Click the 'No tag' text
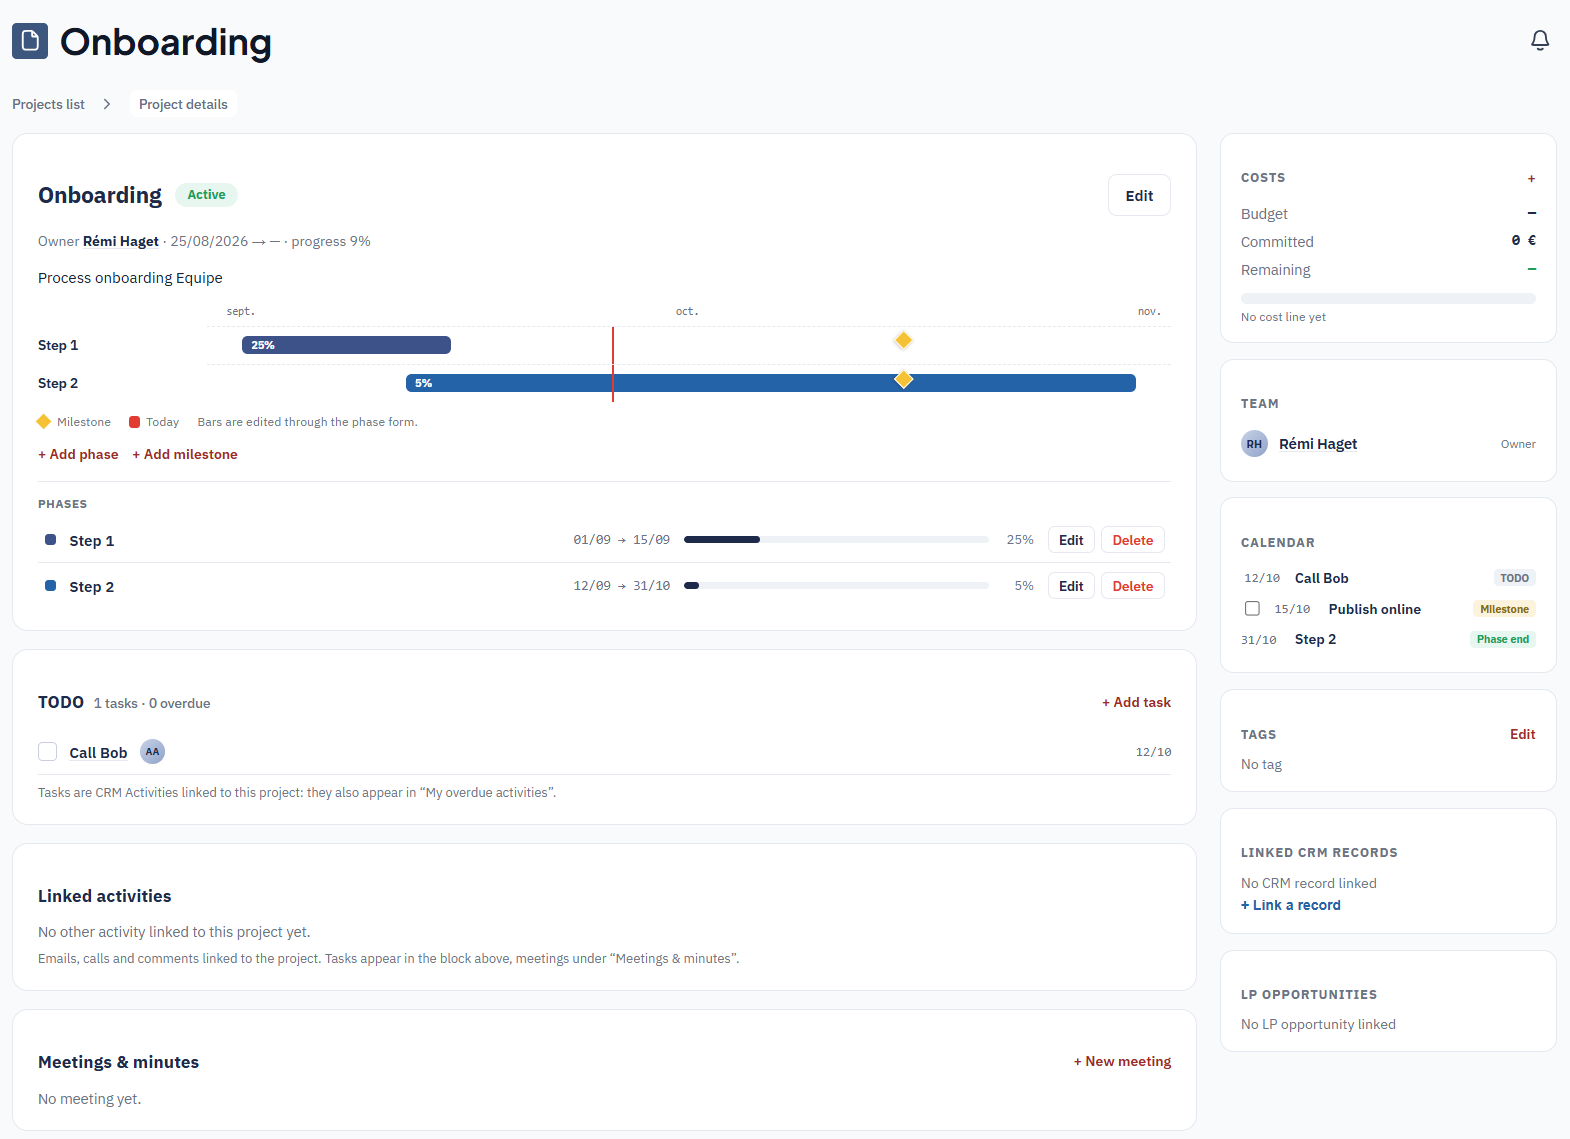This screenshot has height=1139, width=1570. pos(1261,764)
